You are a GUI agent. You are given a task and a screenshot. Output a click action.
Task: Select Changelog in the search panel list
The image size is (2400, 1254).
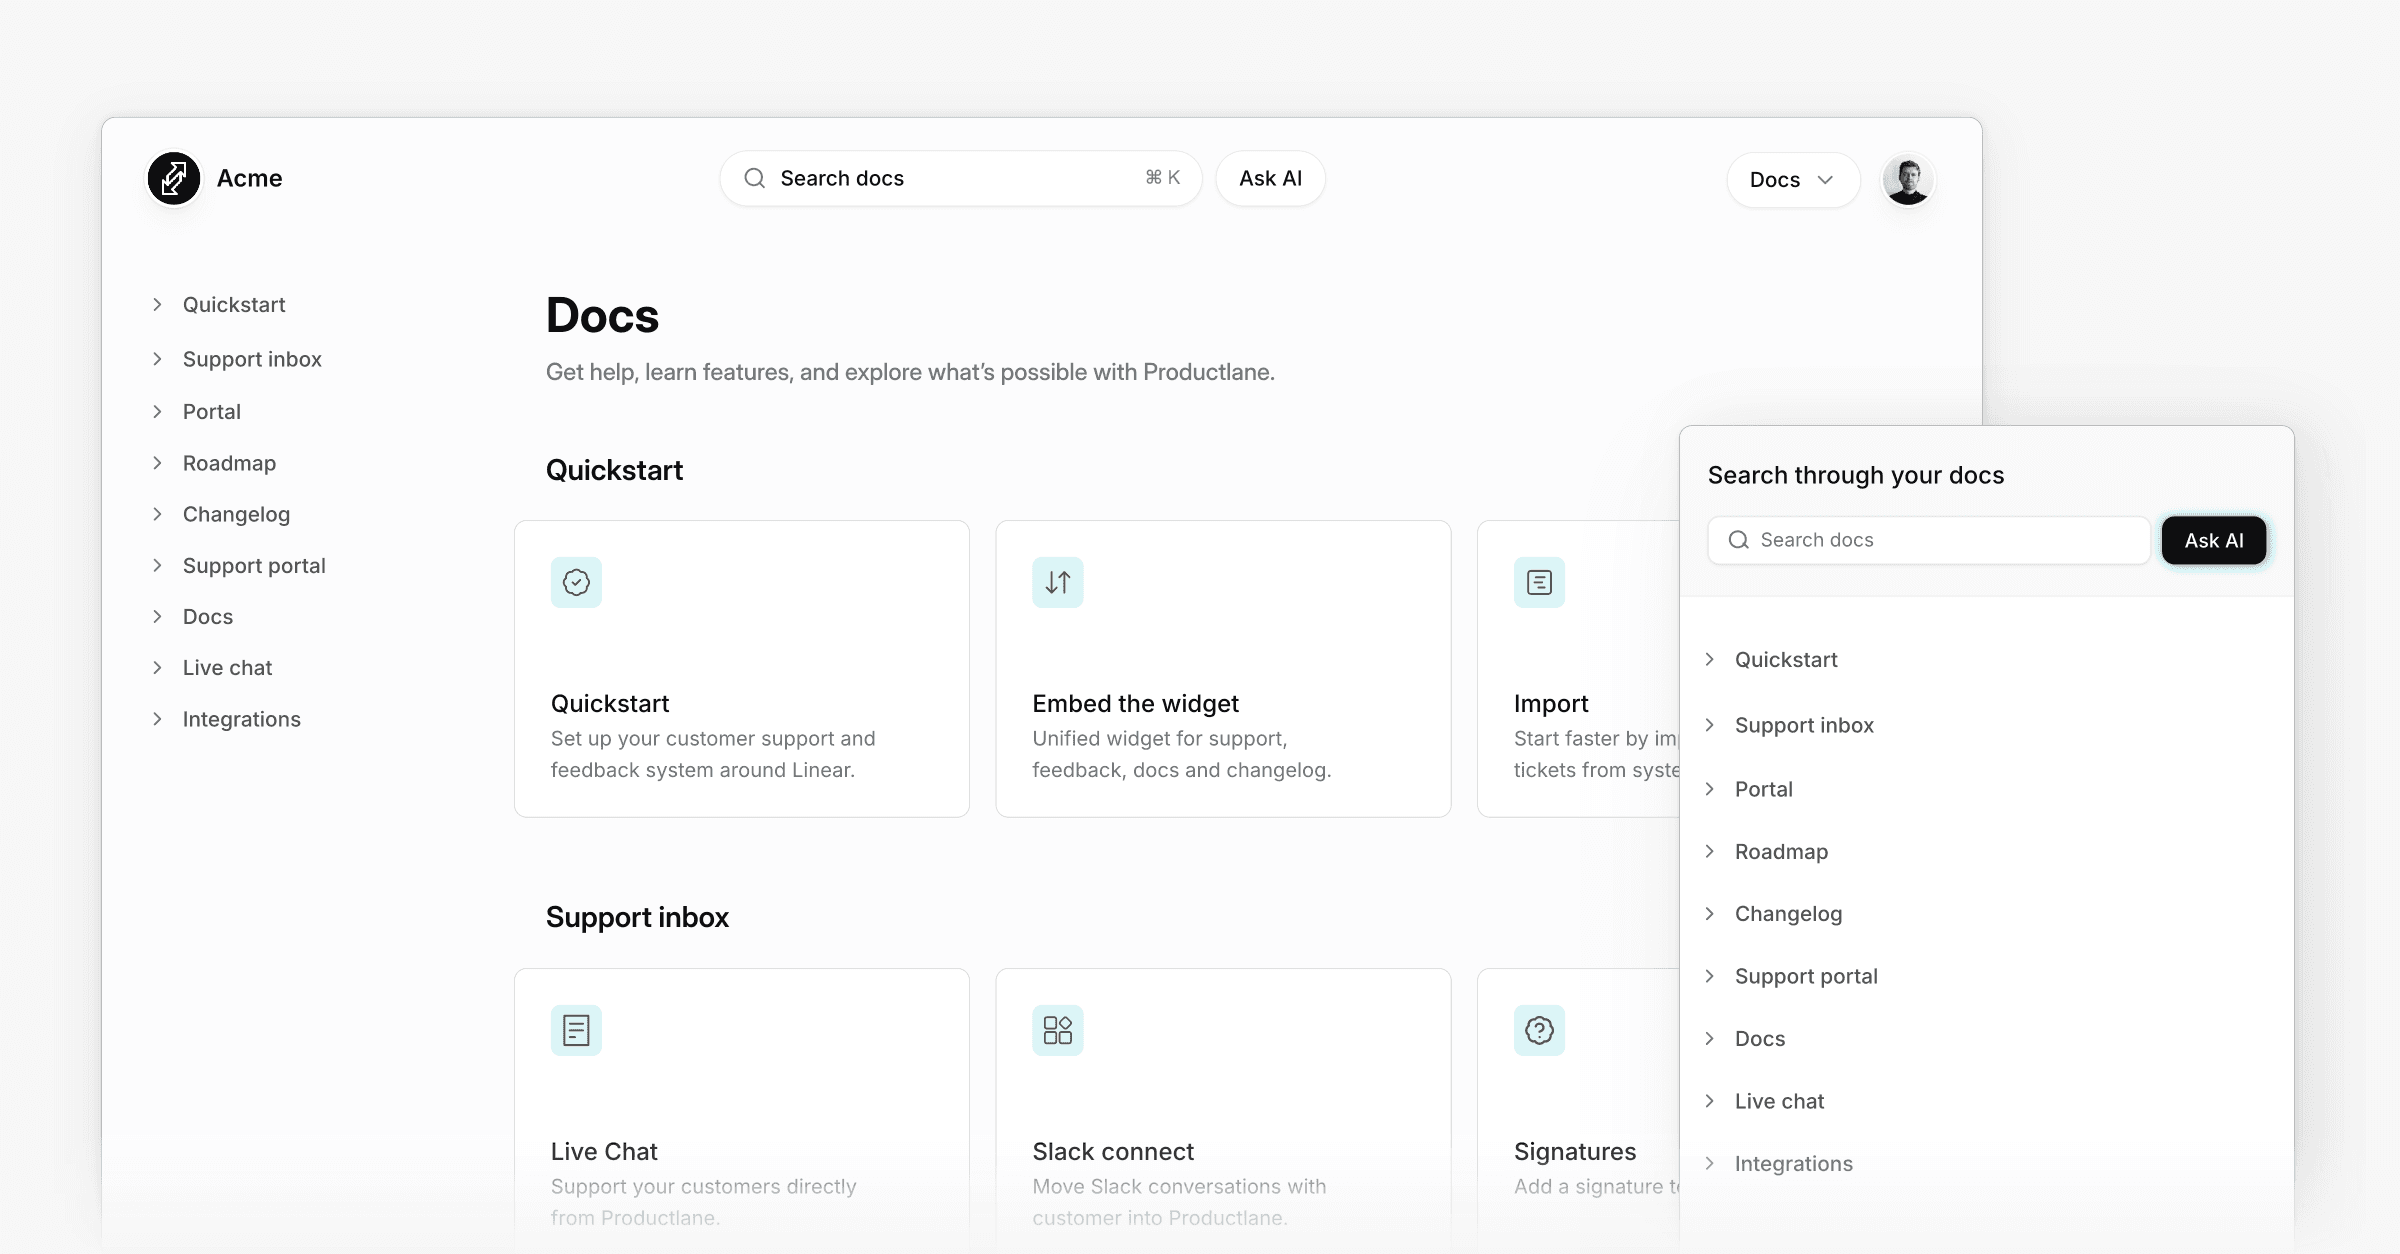(x=1788, y=914)
